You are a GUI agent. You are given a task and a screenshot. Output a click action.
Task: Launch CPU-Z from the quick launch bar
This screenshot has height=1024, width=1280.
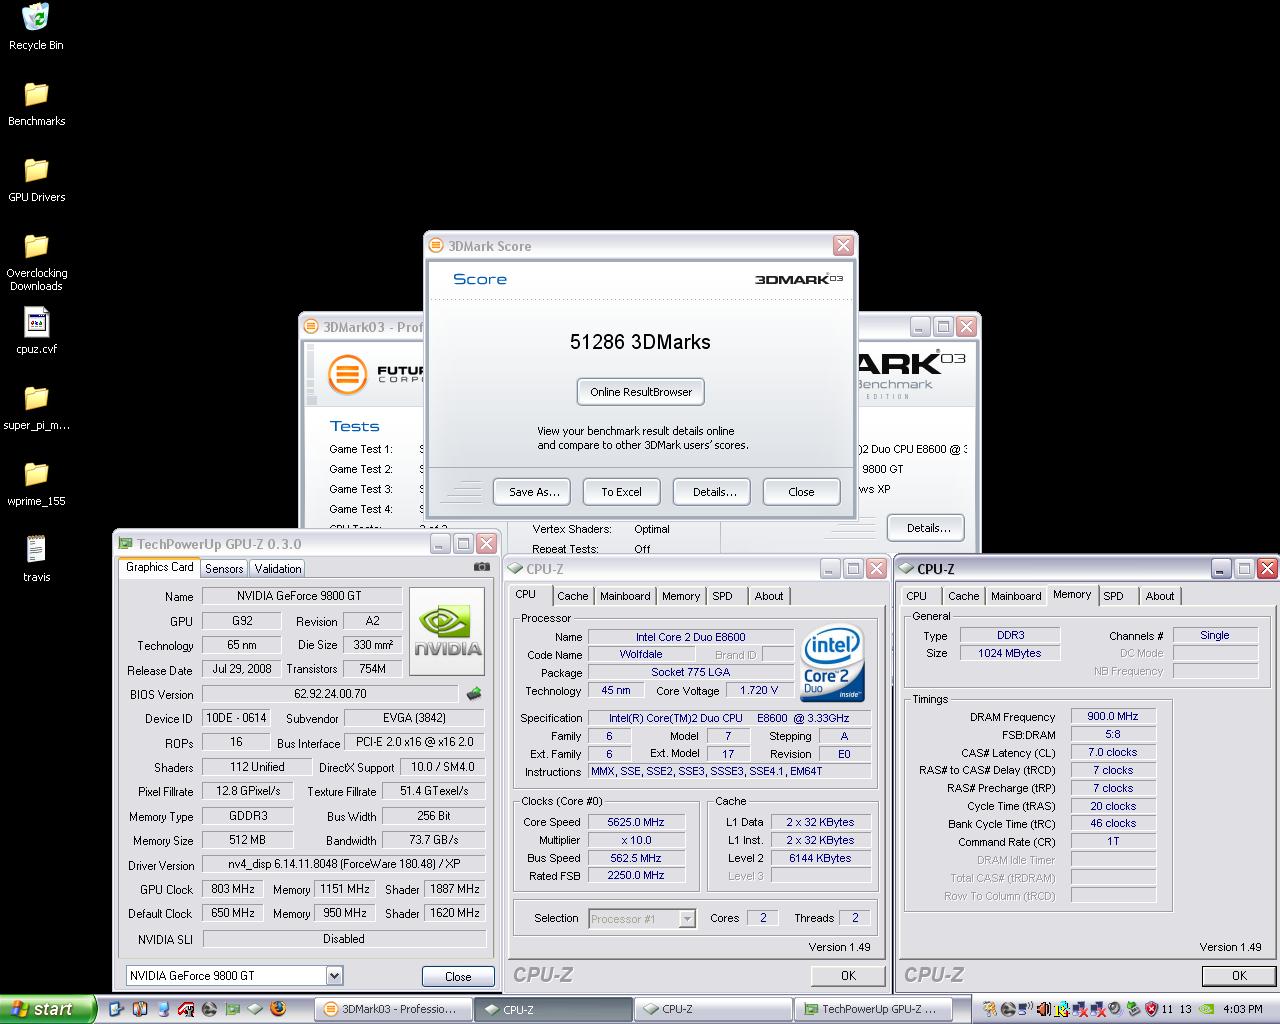click(x=256, y=1009)
